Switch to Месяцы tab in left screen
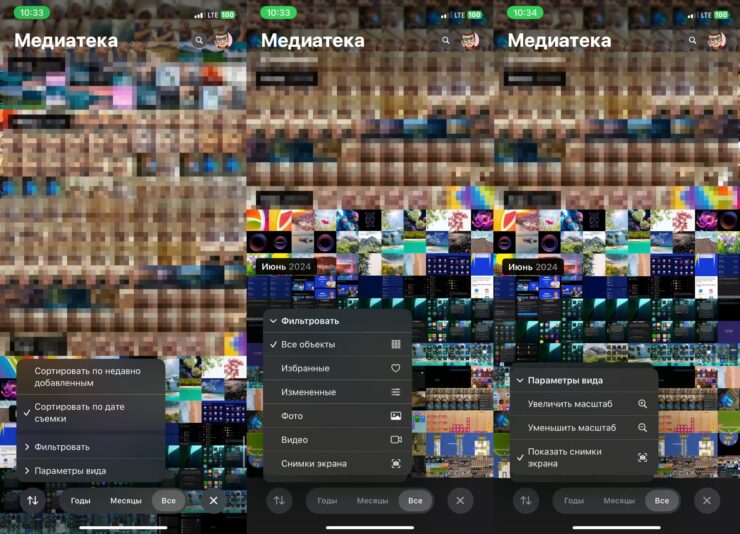The image size is (740, 534). click(x=126, y=501)
